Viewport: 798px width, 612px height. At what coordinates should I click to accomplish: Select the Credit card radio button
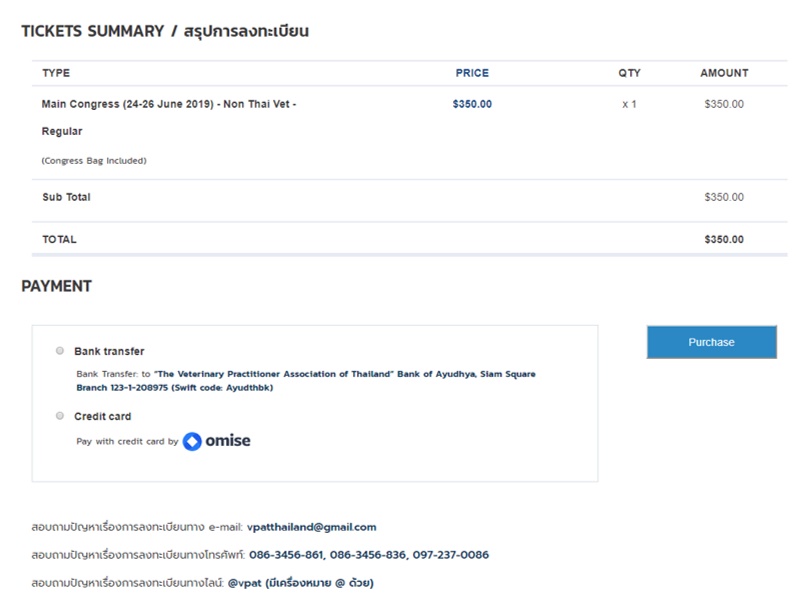[60, 416]
